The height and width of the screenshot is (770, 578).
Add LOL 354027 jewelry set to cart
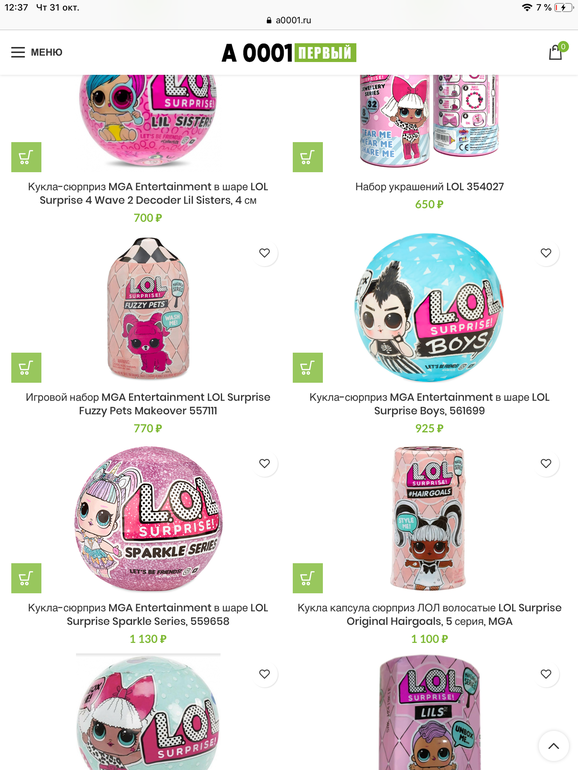click(308, 157)
